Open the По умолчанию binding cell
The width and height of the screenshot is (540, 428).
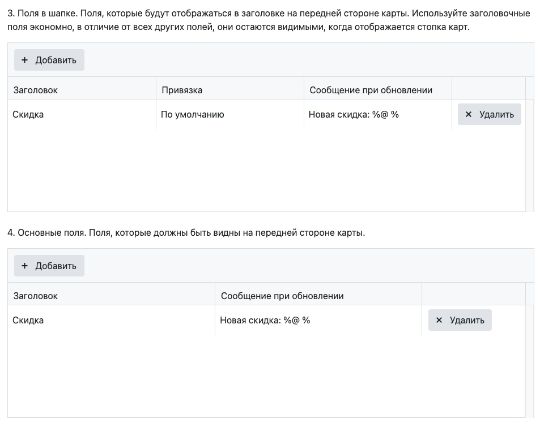[230, 114]
